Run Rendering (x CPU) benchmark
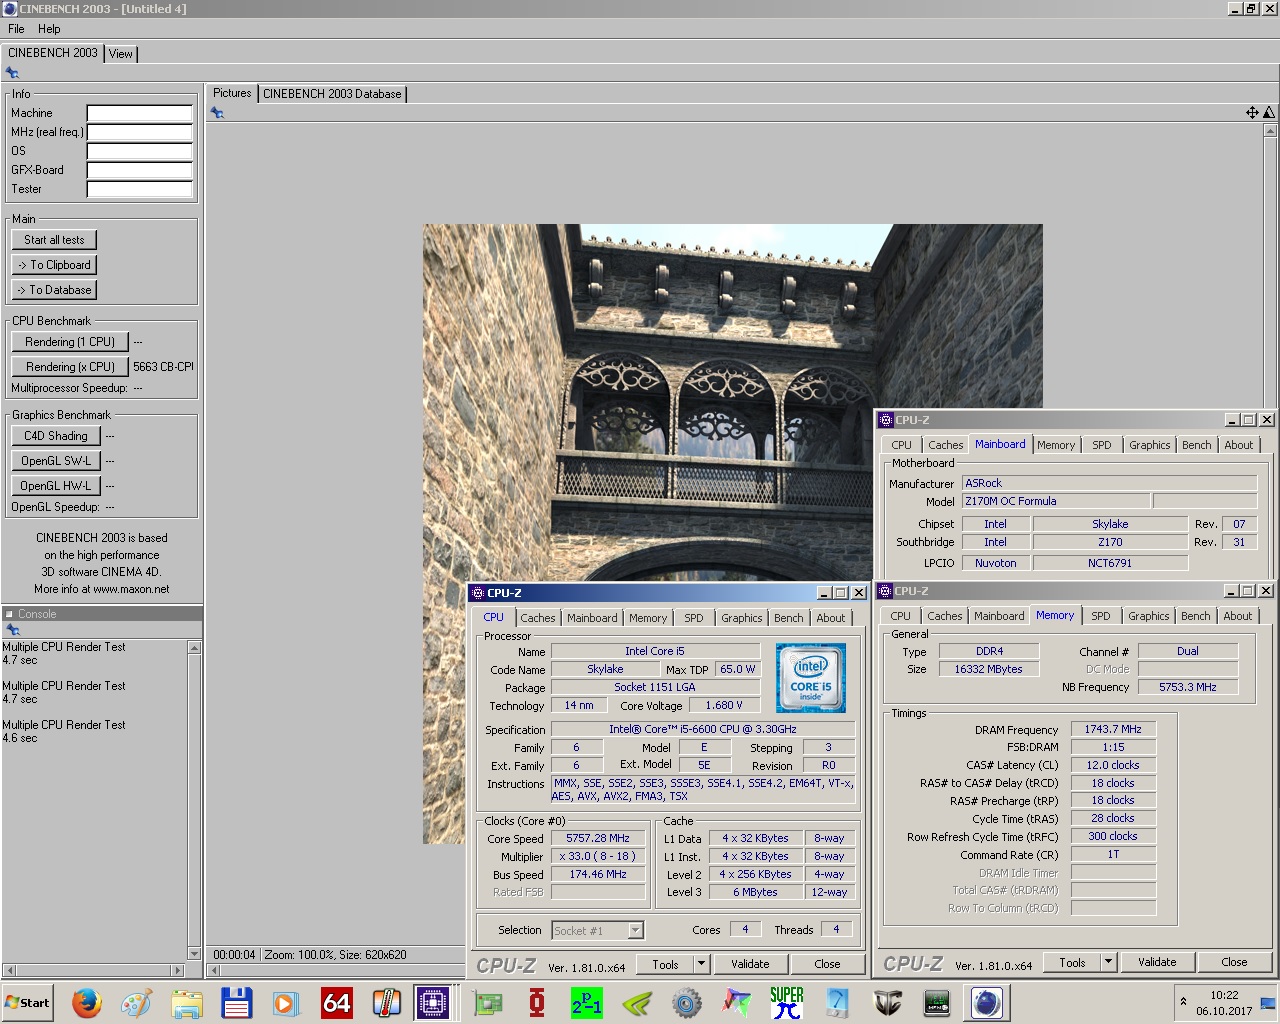1280x1024 pixels. click(x=70, y=367)
